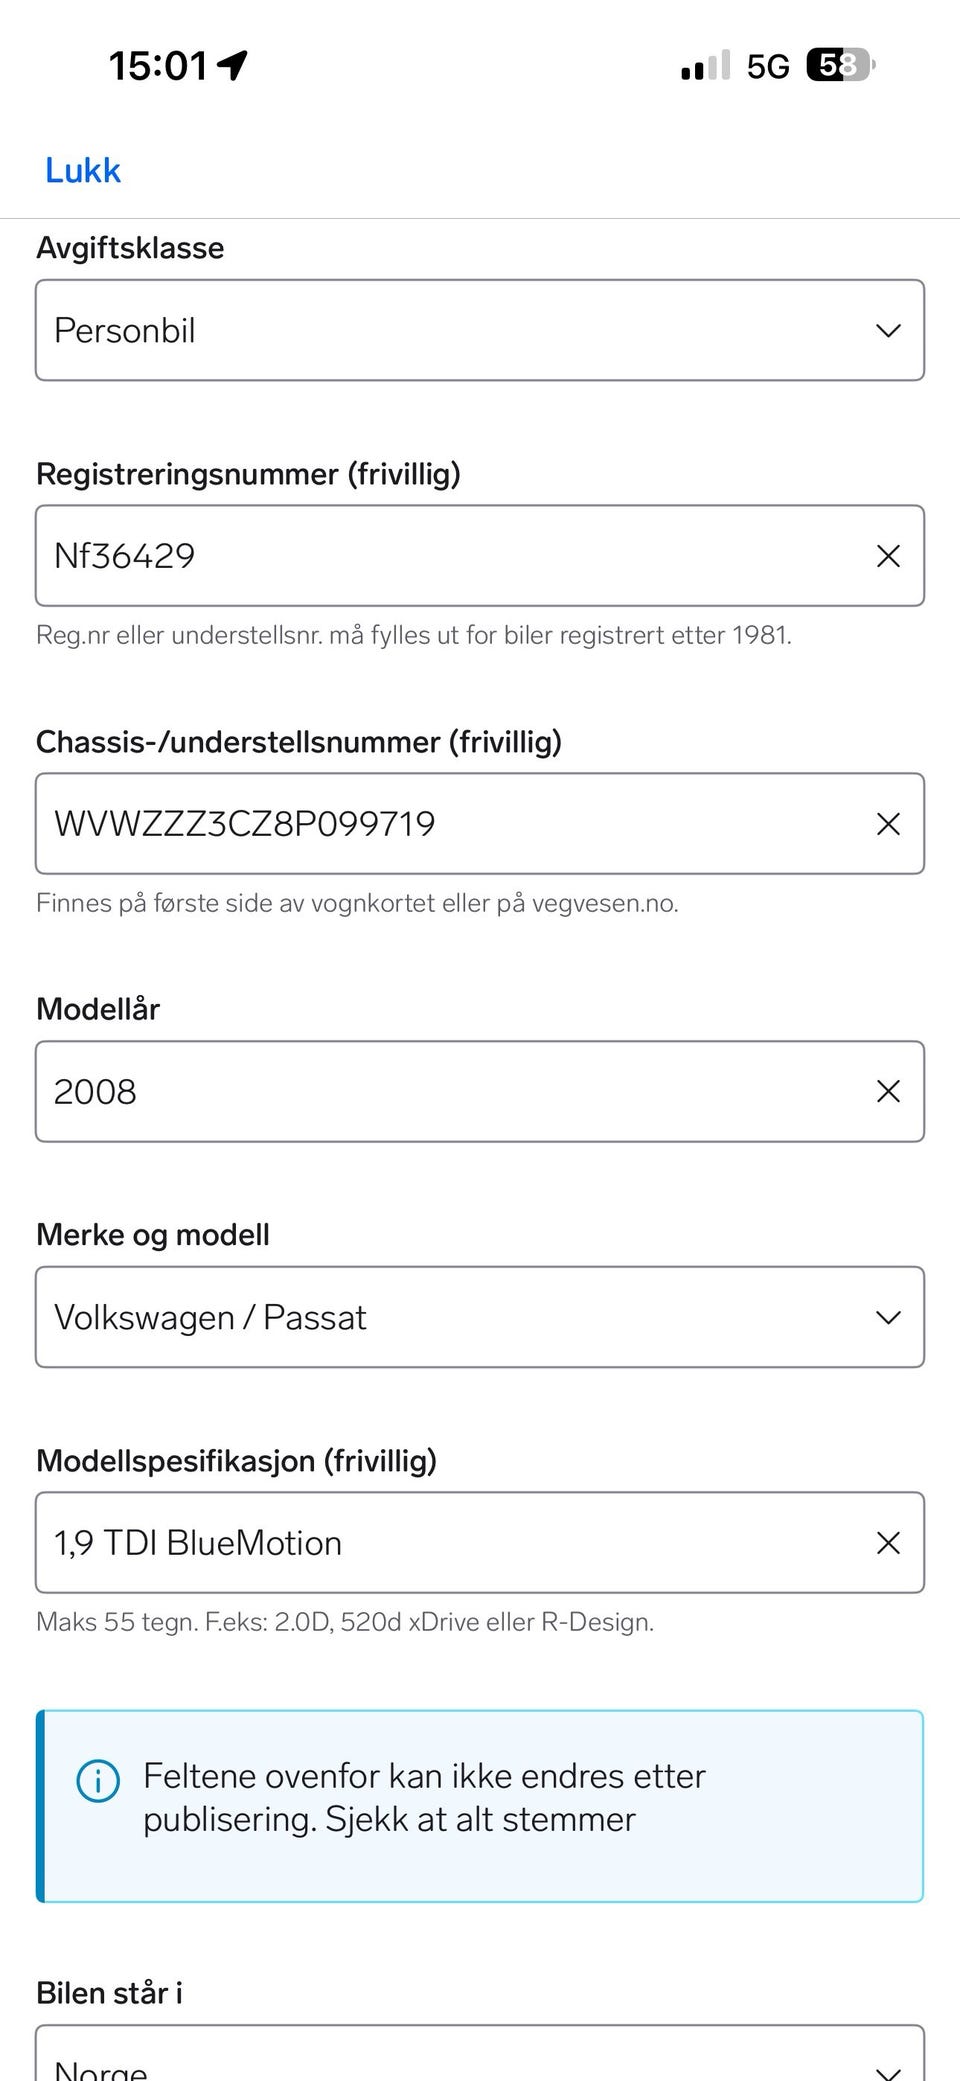Clear the Modellår value with X

(x=888, y=1091)
